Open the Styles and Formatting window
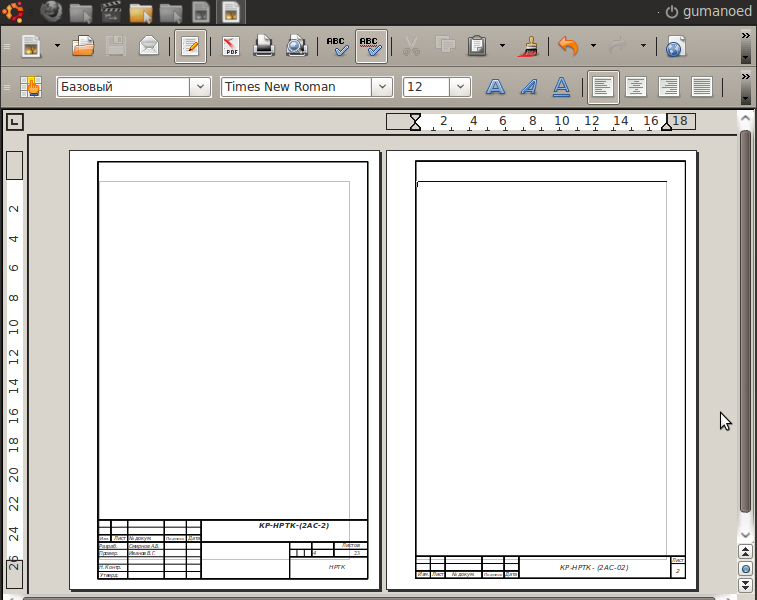Screen dimensions: 757x600 pyautogui.click(x=30, y=87)
